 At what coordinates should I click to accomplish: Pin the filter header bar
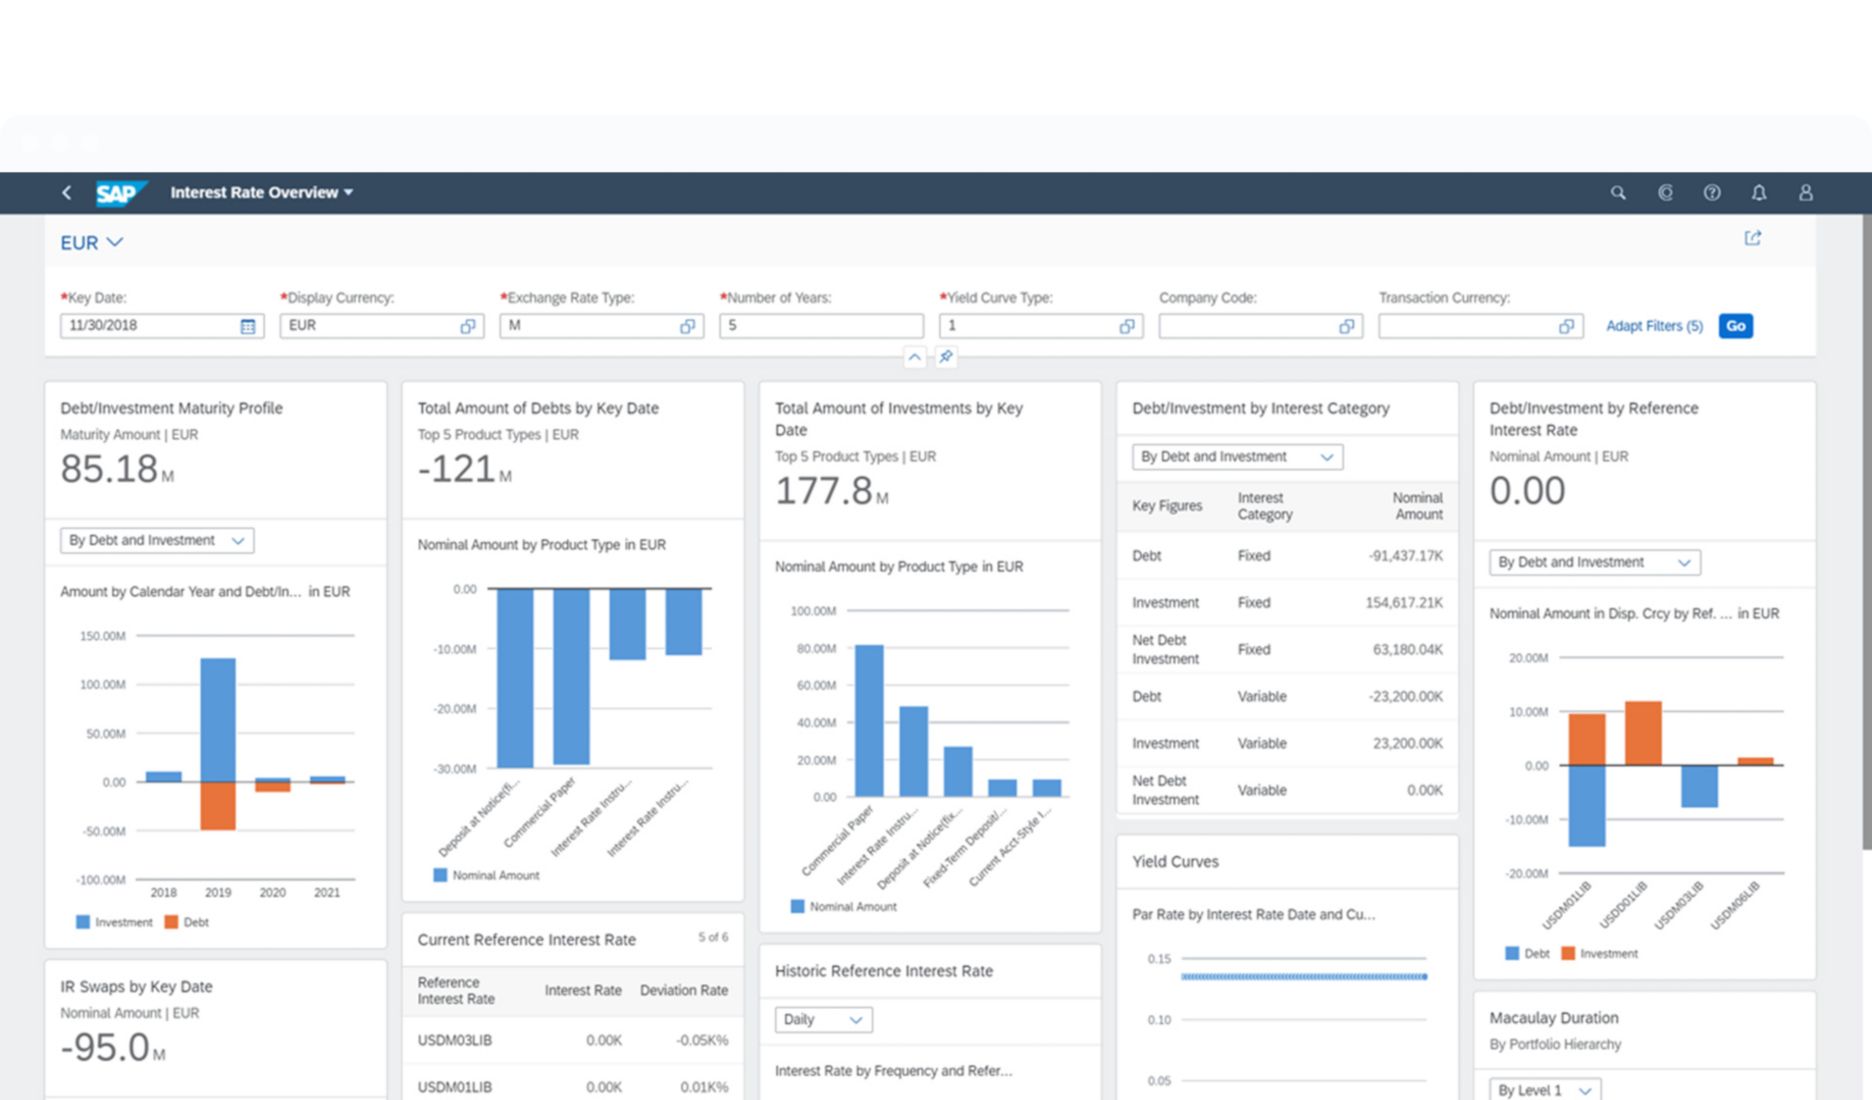[945, 357]
